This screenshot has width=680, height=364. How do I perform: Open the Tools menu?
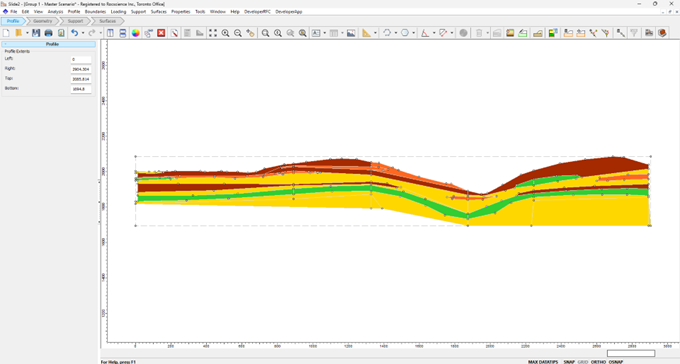coord(200,12)
